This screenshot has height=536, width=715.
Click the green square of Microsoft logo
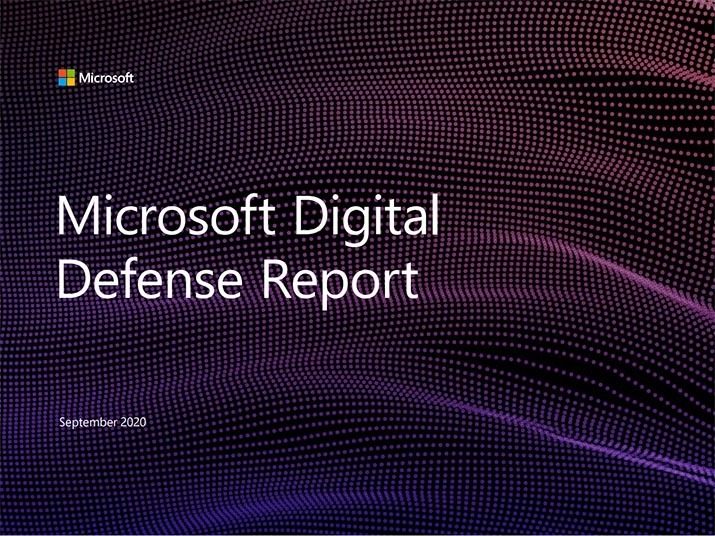pos(70,74)
